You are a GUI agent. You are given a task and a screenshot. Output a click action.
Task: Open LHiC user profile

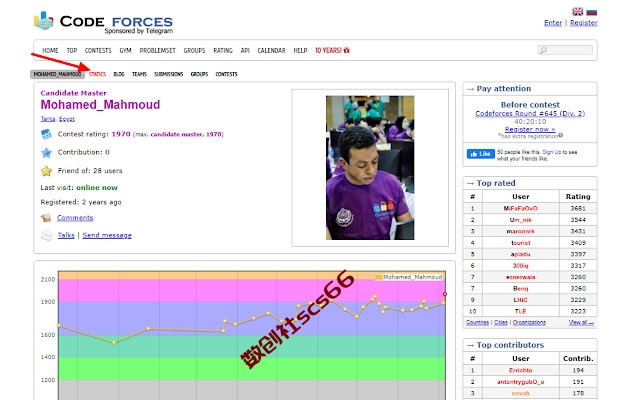(520, 300)
